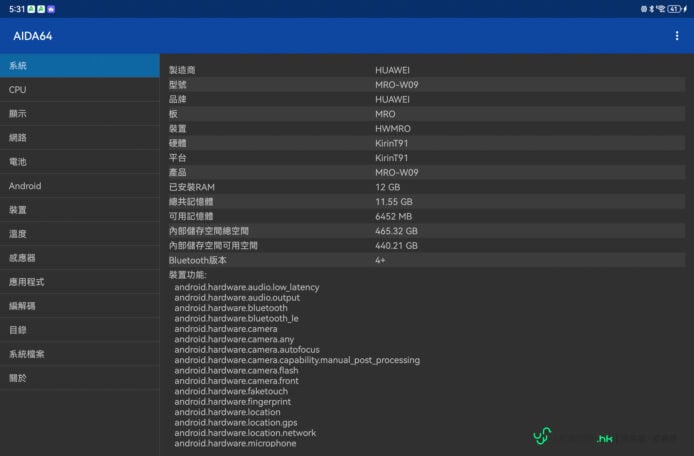Click the AIDA64 app title

(x=33, y=36)
